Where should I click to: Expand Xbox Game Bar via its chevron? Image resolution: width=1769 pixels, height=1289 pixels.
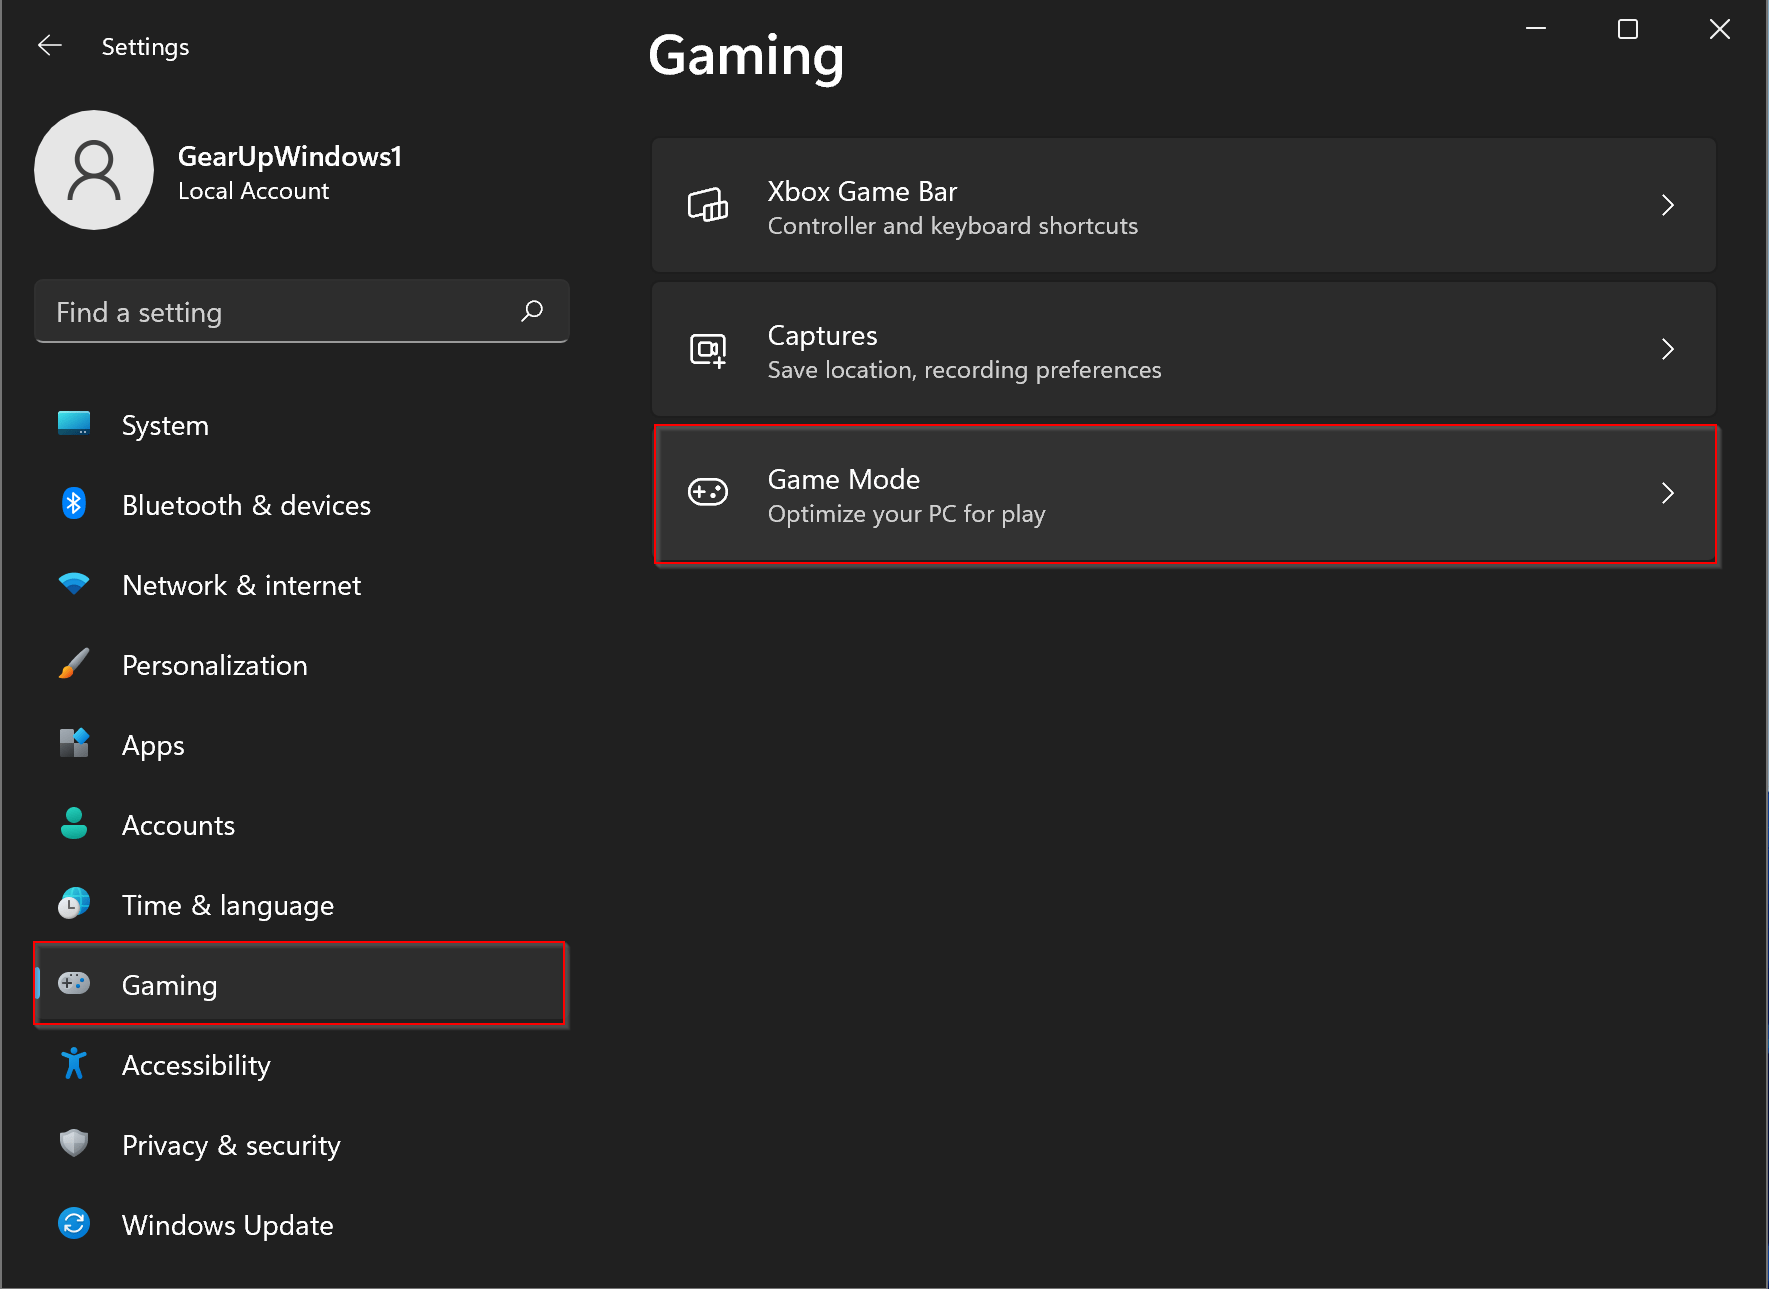click(1667, 205)
